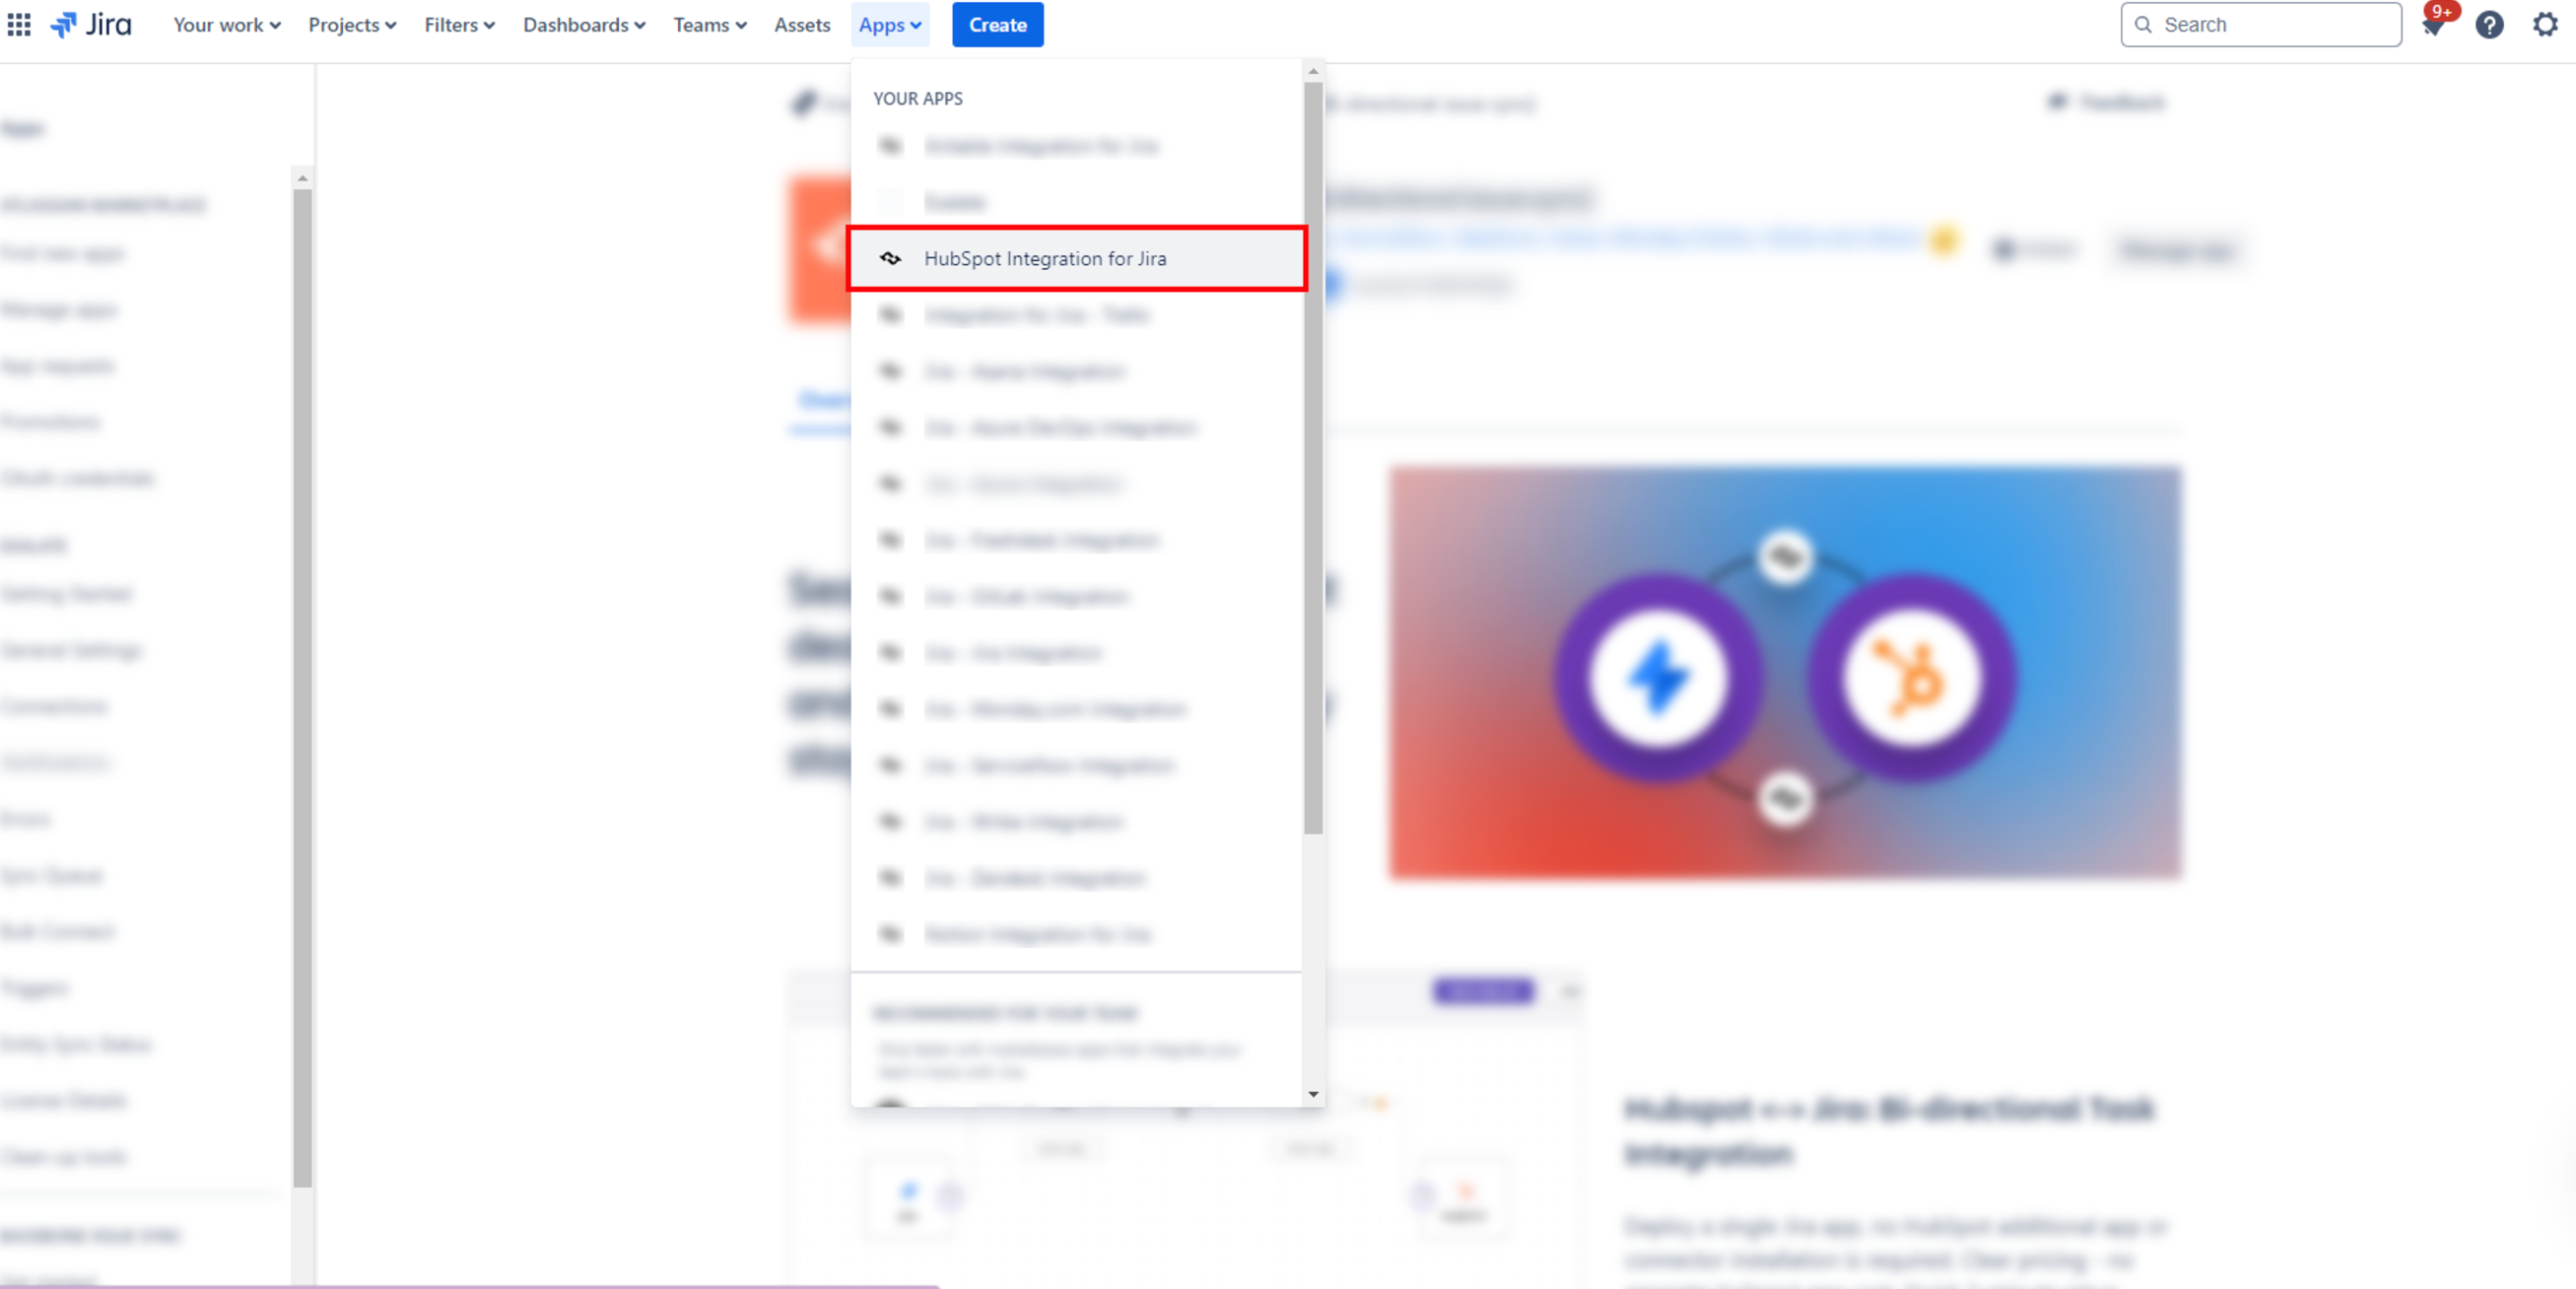Click the Apps menu scrollbar down arrow
The height and width of the screenshot is (1289, 2576).
click(x=1313, y=1094)
